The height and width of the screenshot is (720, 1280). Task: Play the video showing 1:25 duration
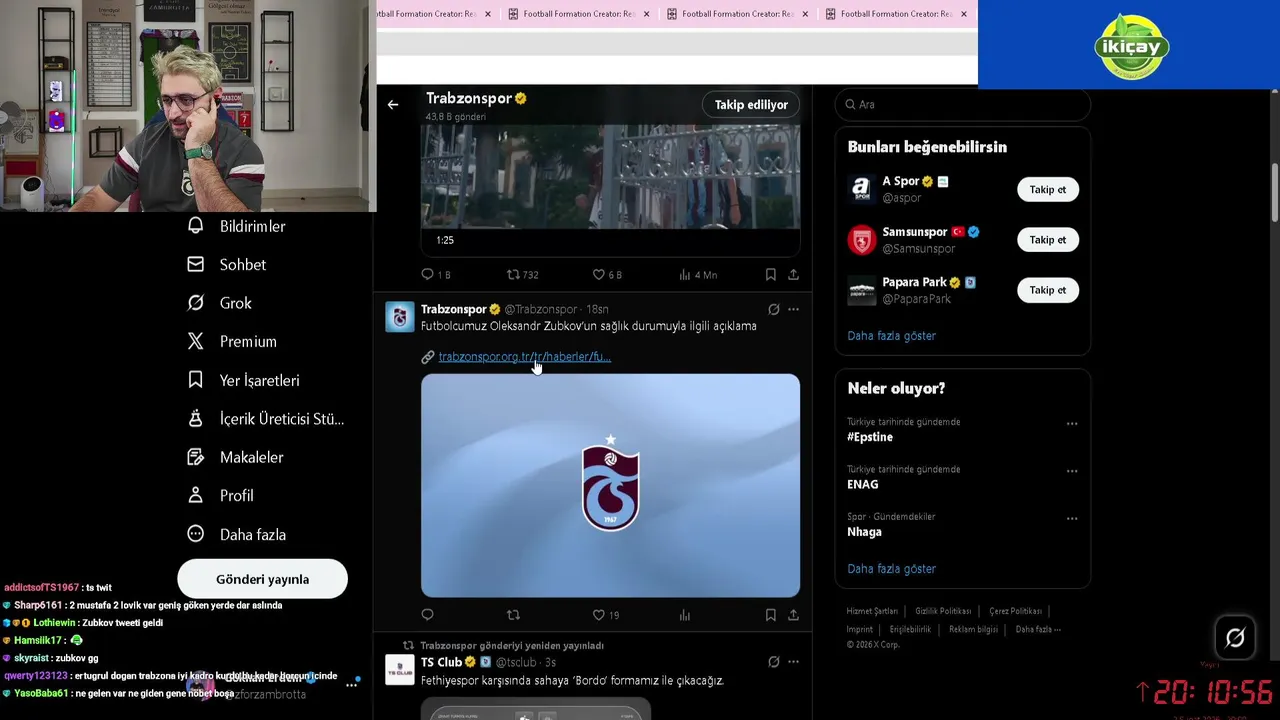(610, 178)
